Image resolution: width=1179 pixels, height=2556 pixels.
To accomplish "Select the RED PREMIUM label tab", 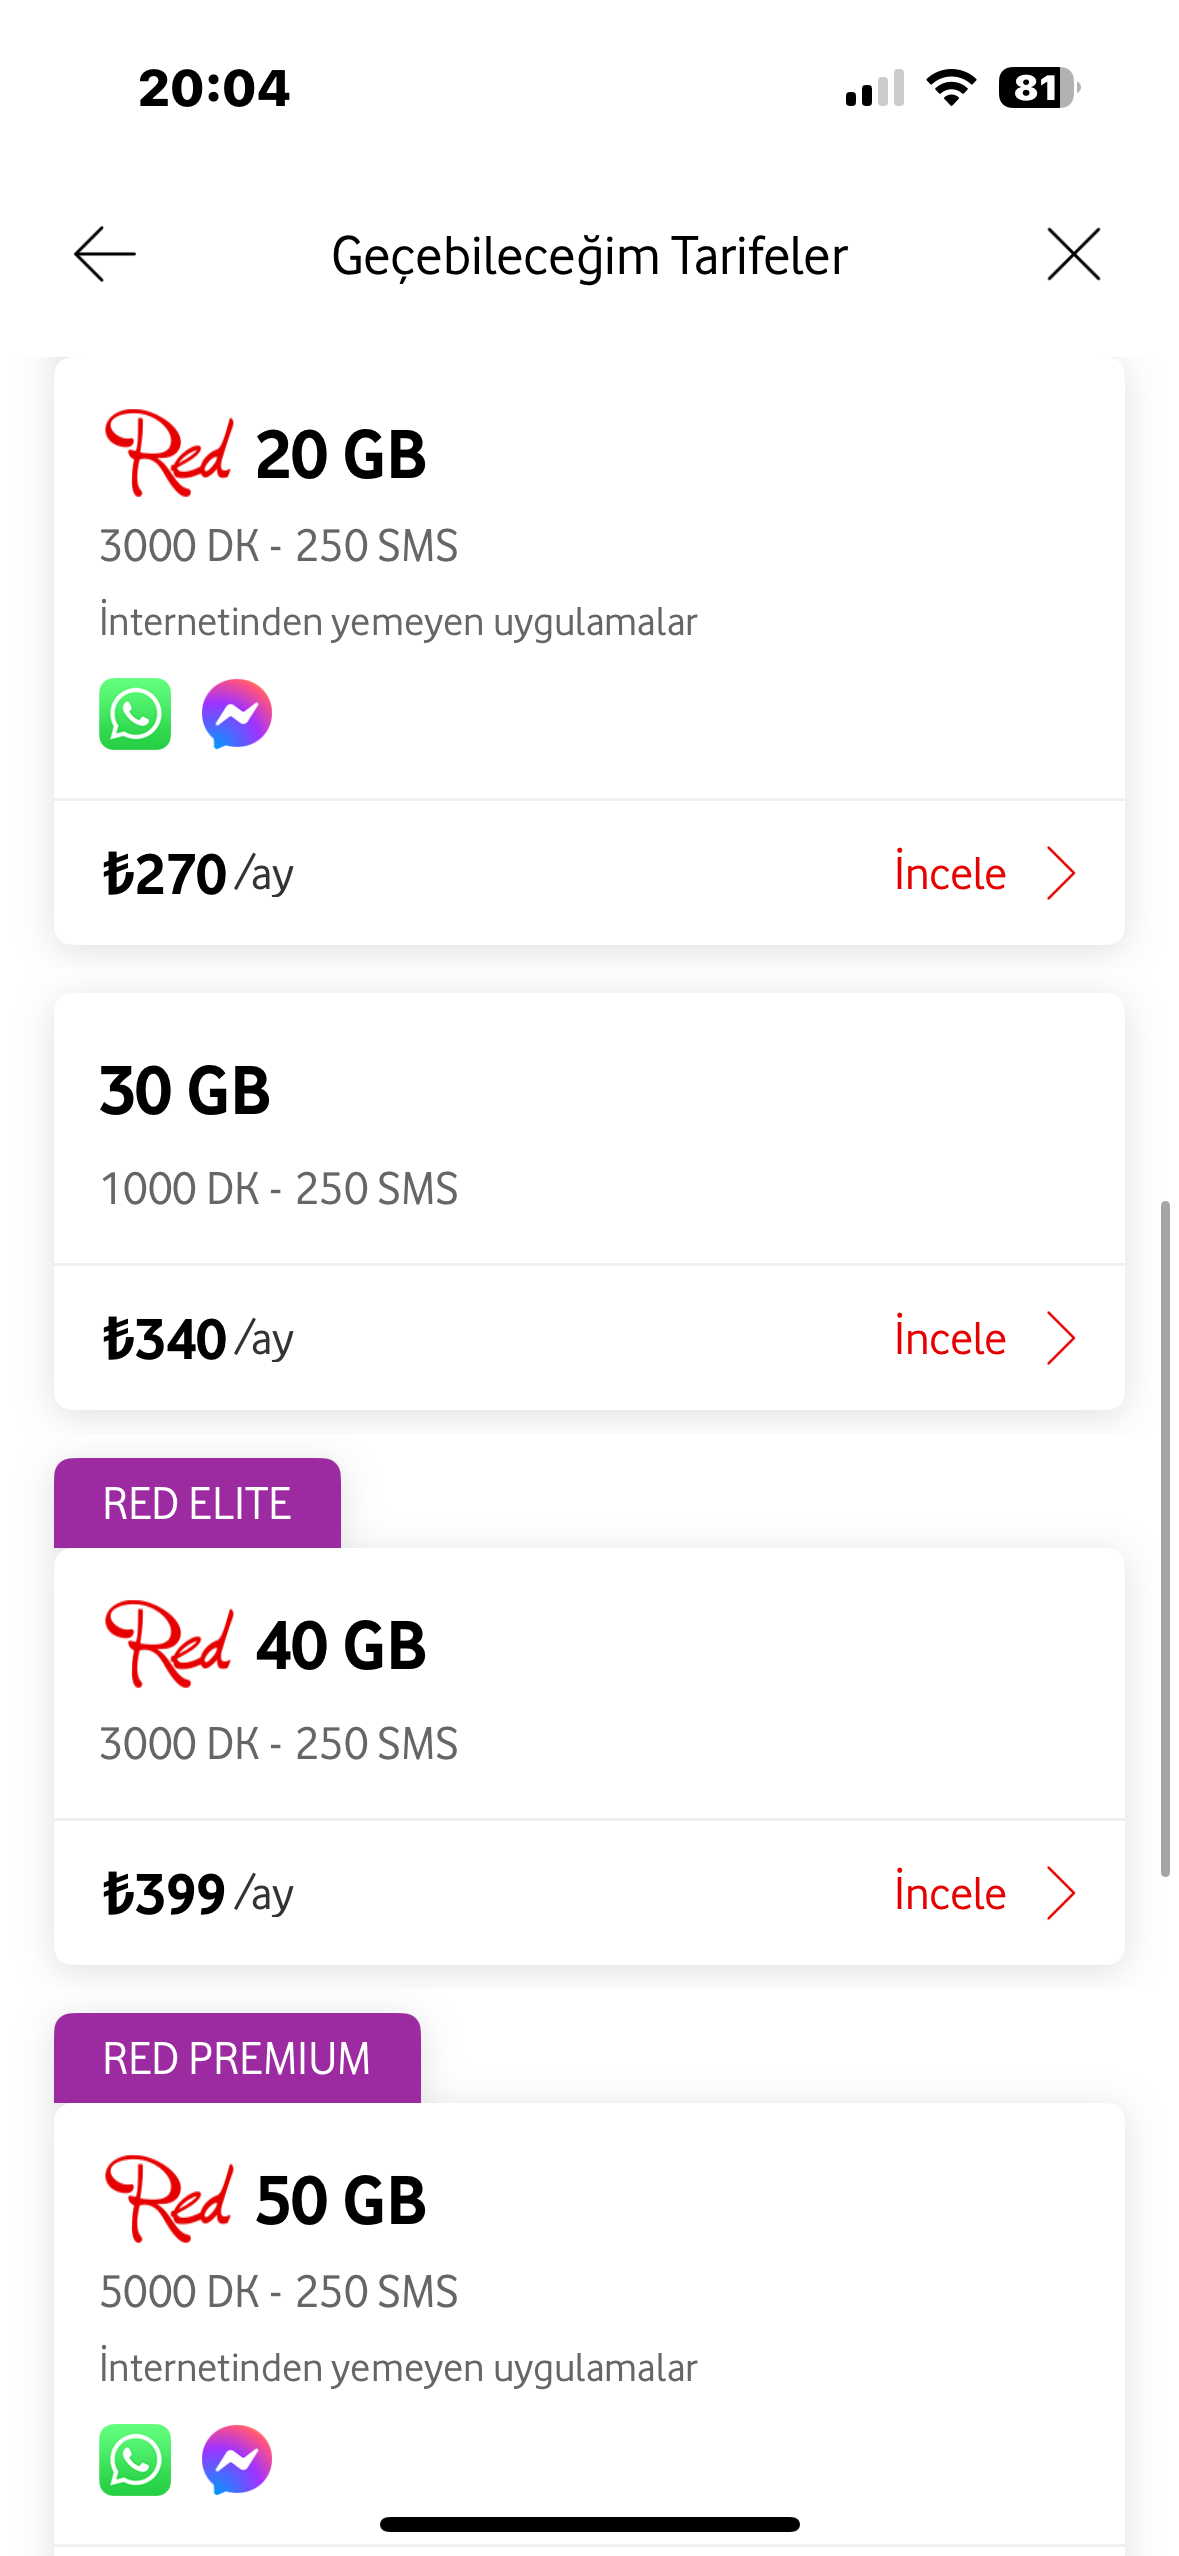I will [237, 2058].
